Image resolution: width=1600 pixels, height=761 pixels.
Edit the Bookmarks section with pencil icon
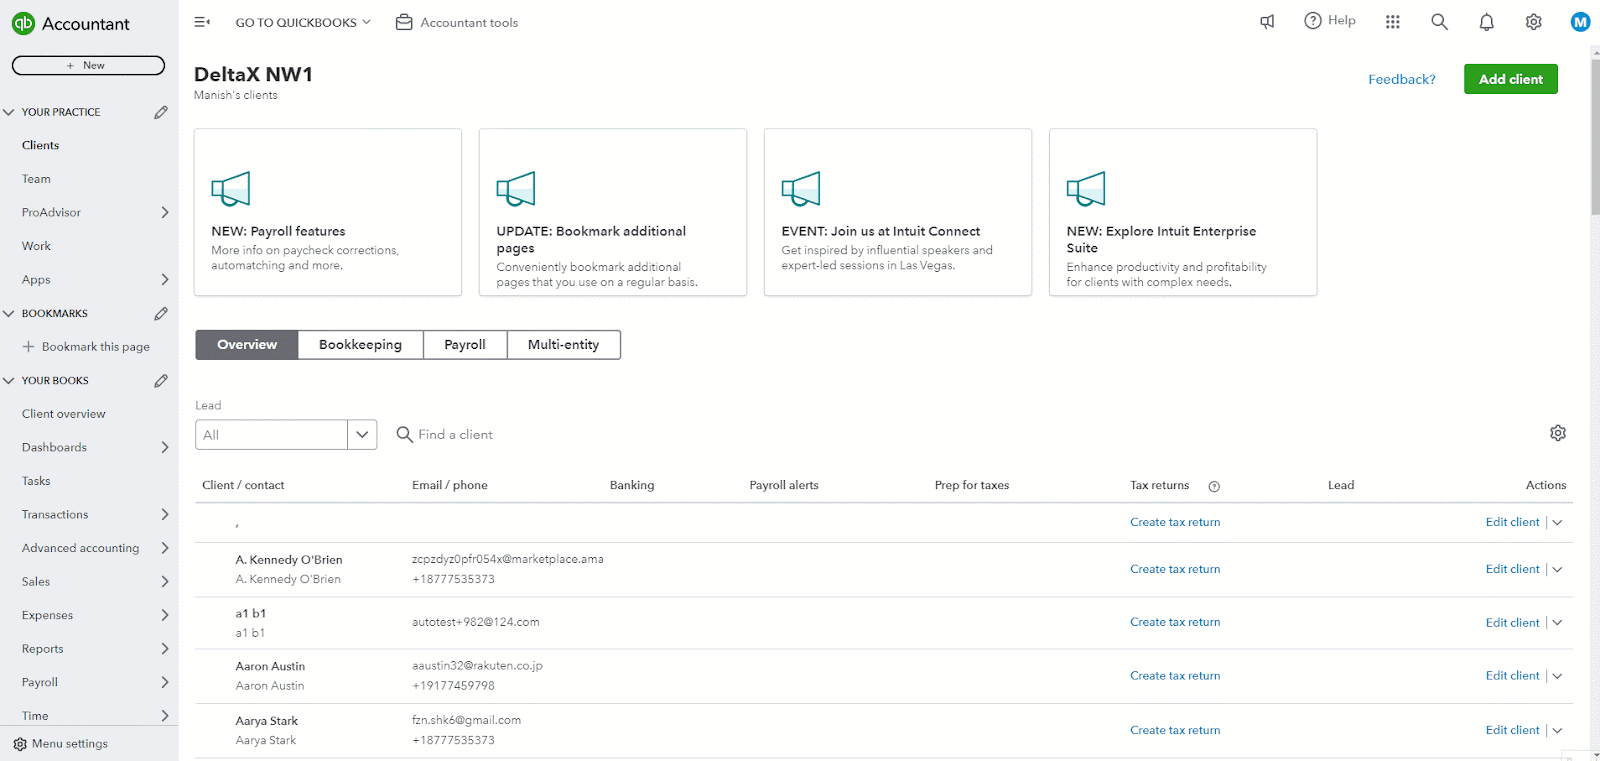tap(161, 313)
